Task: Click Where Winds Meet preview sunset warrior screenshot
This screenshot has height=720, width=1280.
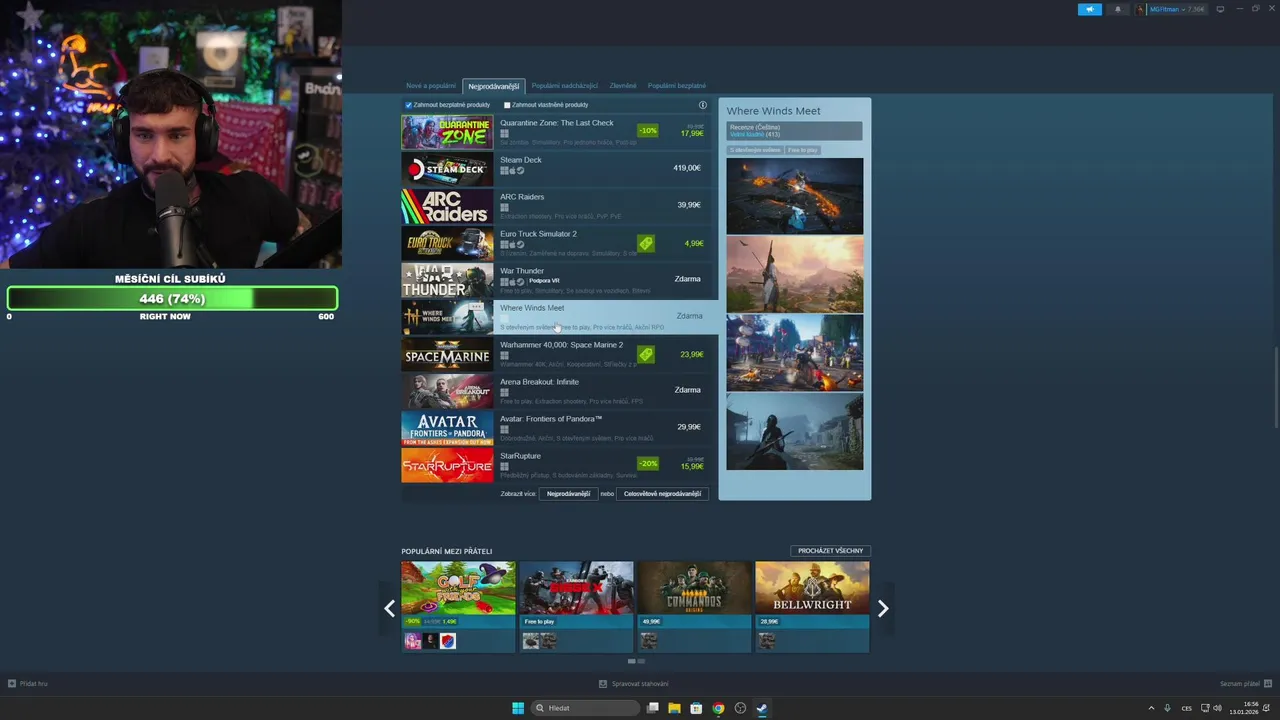Action: point(795,274)
